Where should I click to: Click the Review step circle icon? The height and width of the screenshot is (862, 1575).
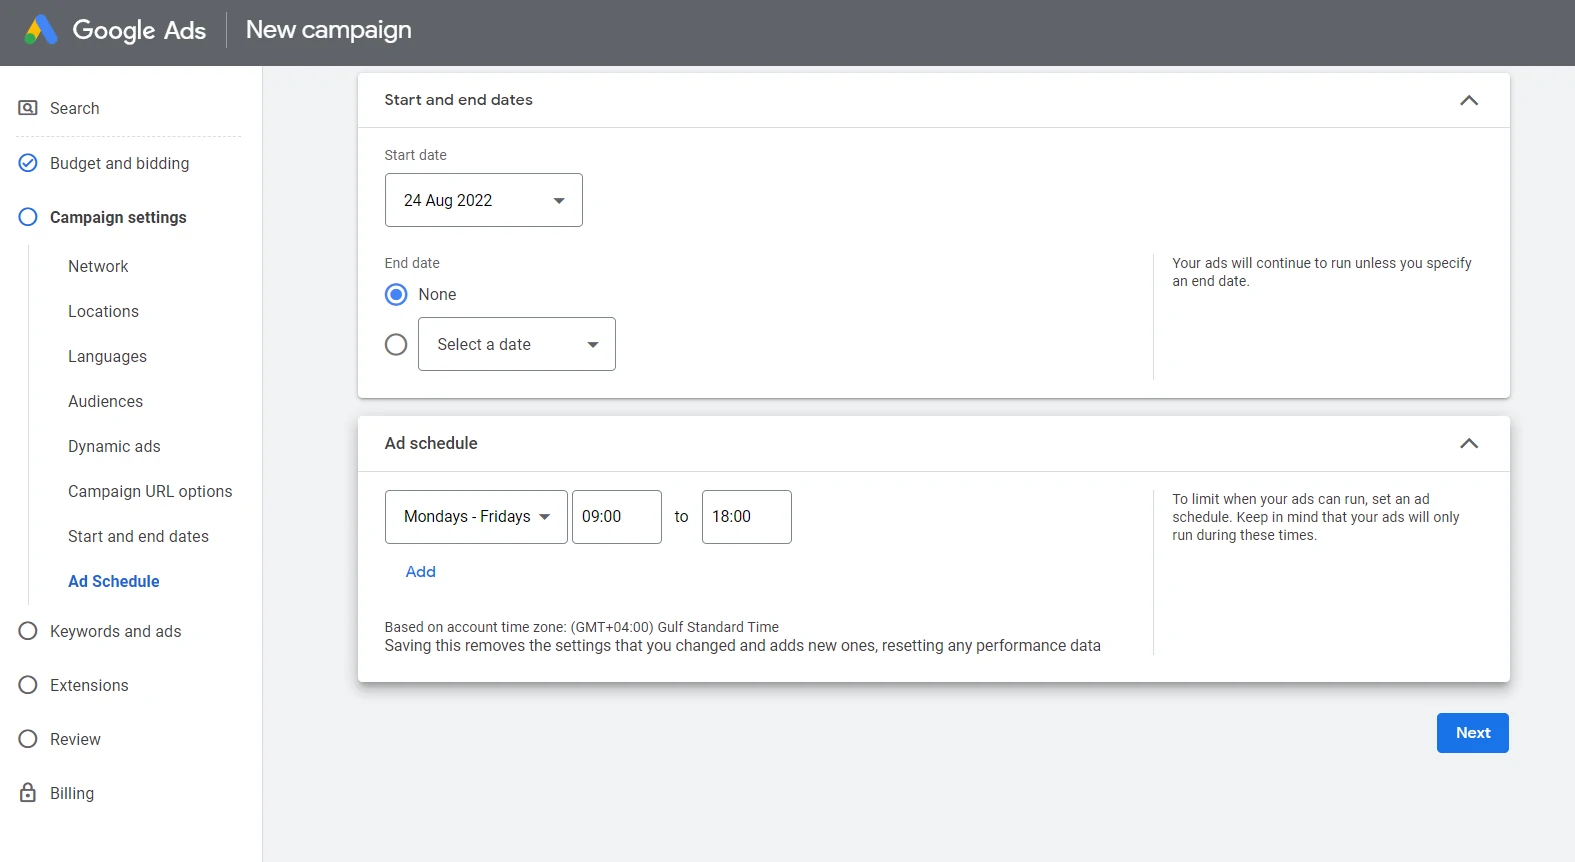(x=28, y=739)
